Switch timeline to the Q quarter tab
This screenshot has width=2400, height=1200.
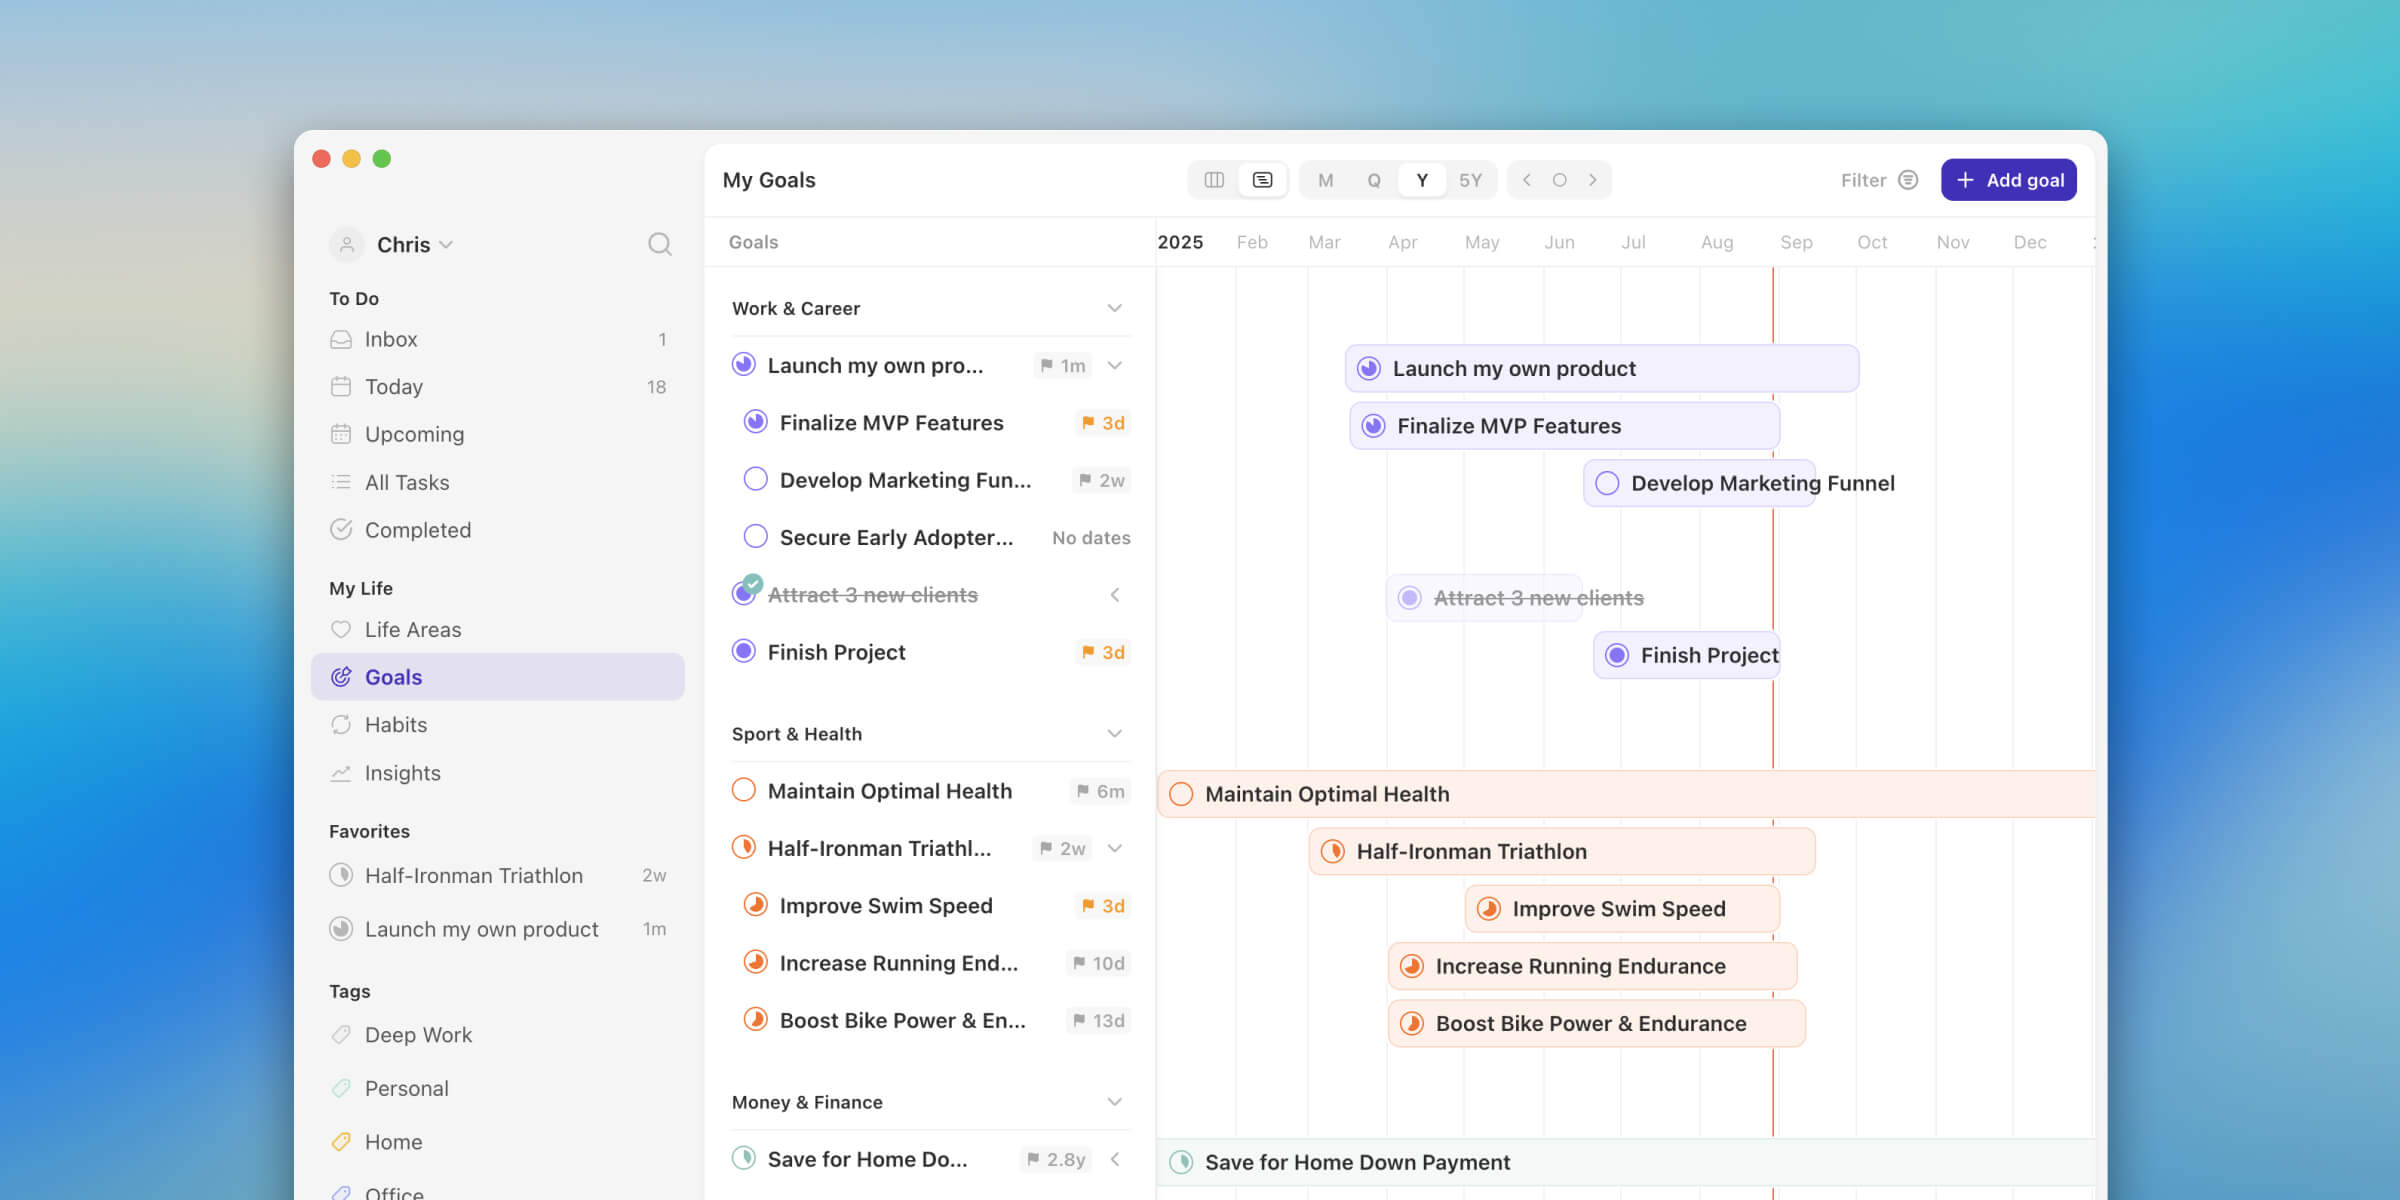[1374, 180]
